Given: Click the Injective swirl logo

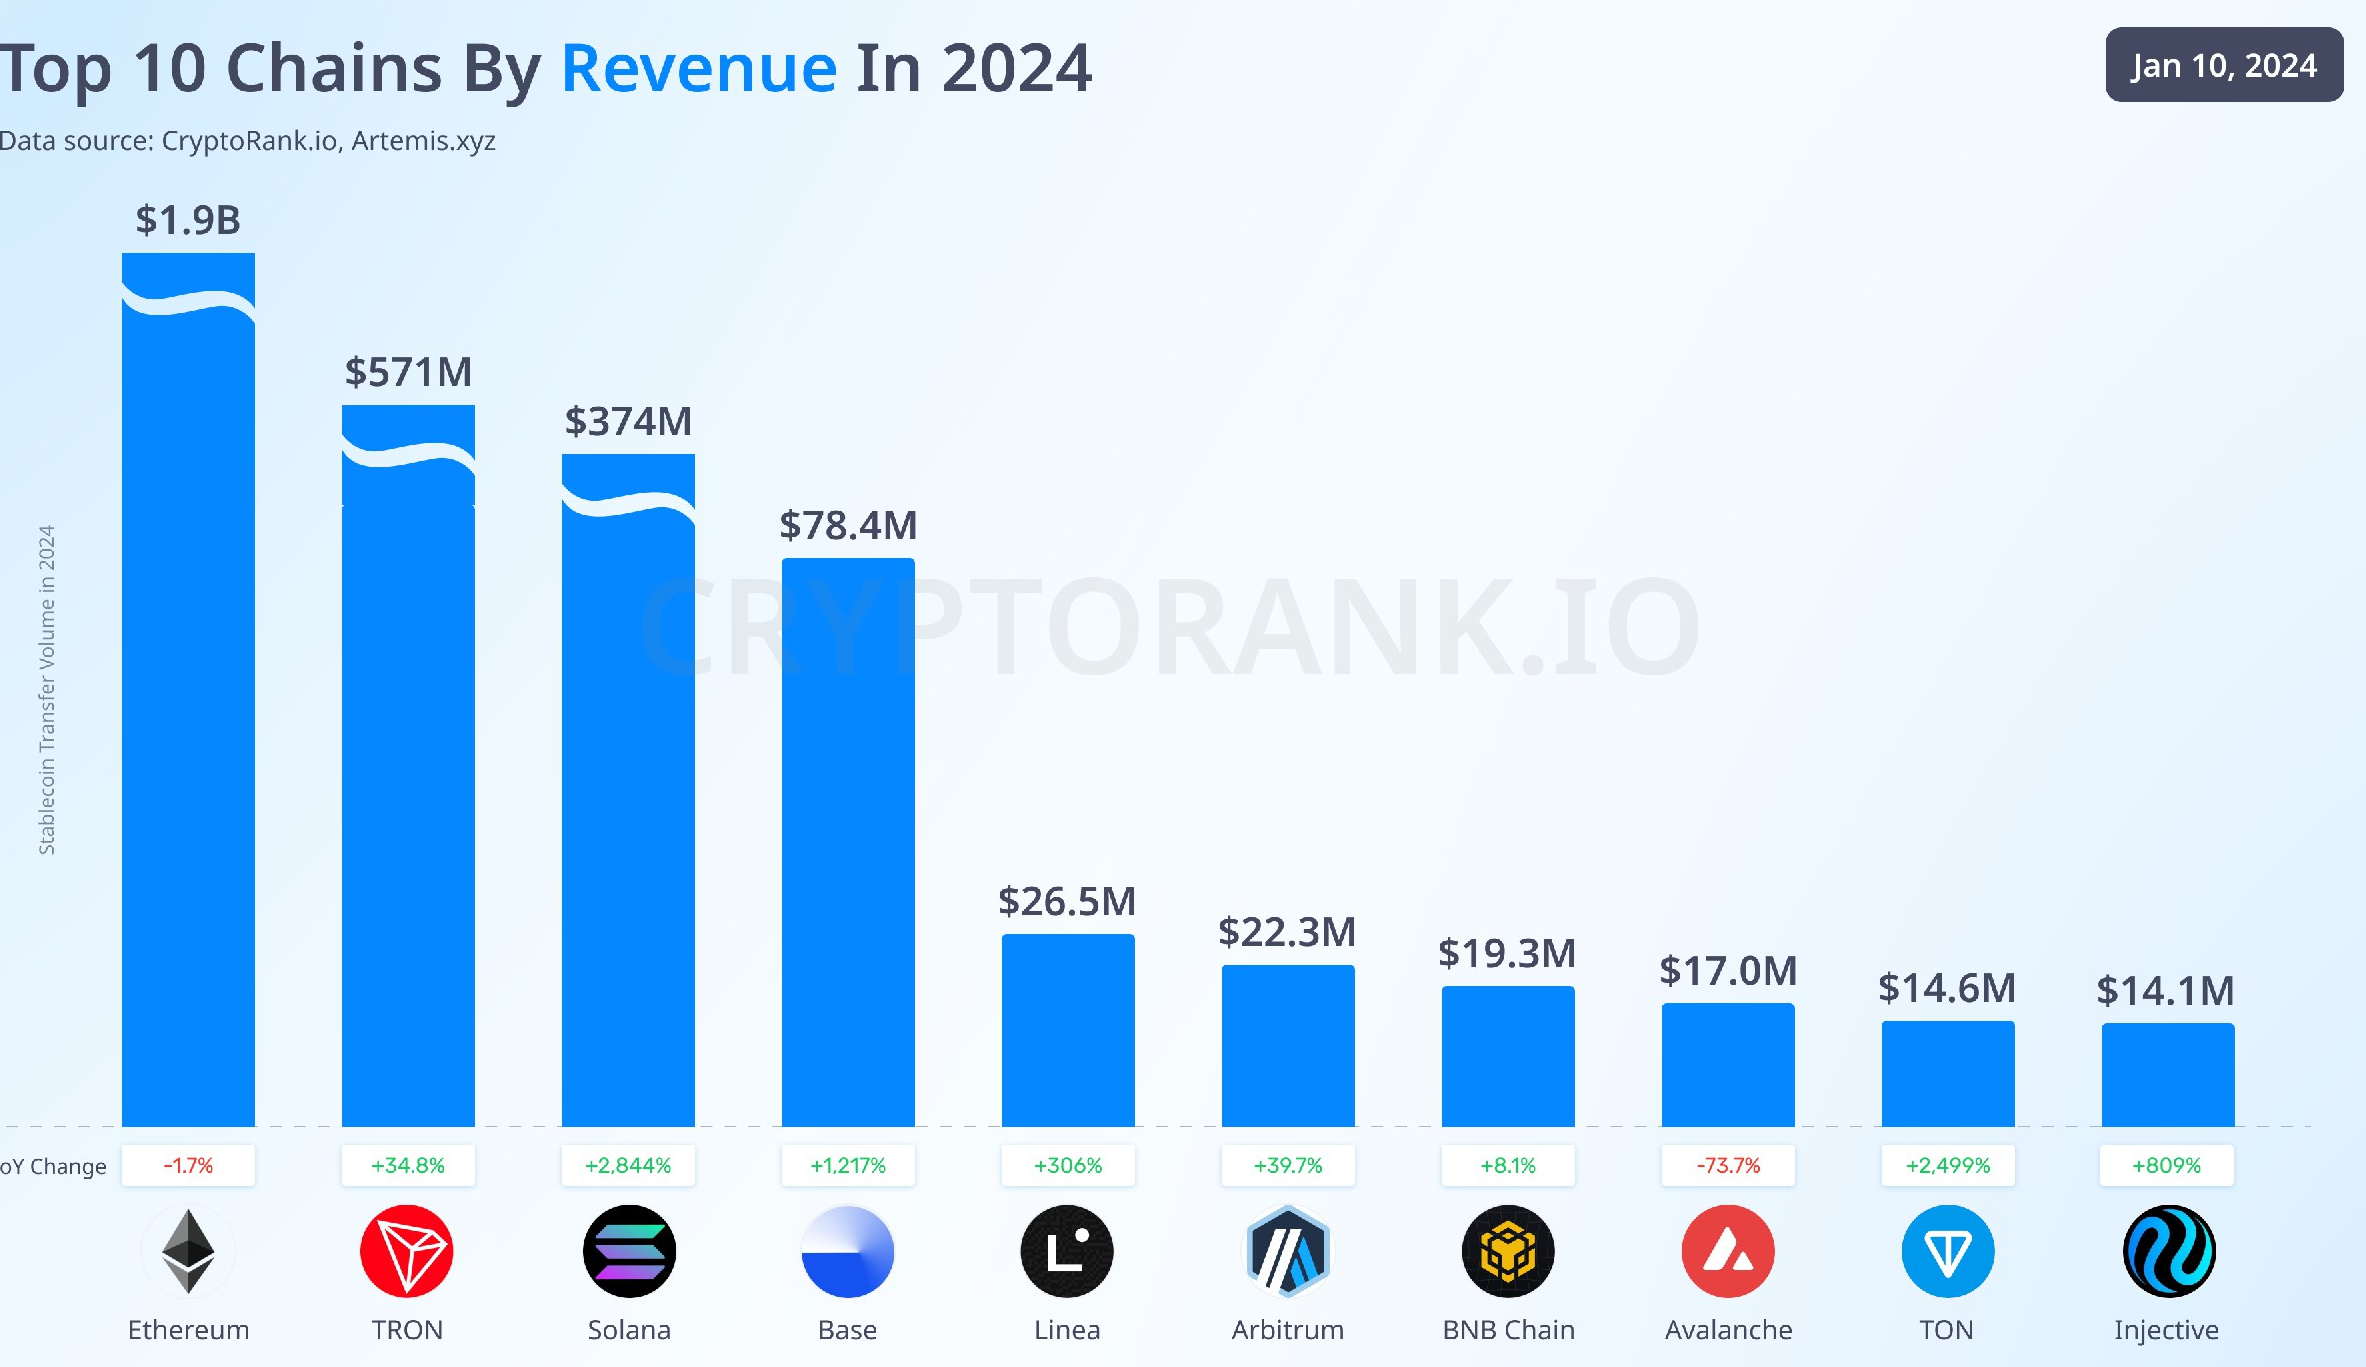Looking at the screenshot, I should (x=2169, y=1251).
